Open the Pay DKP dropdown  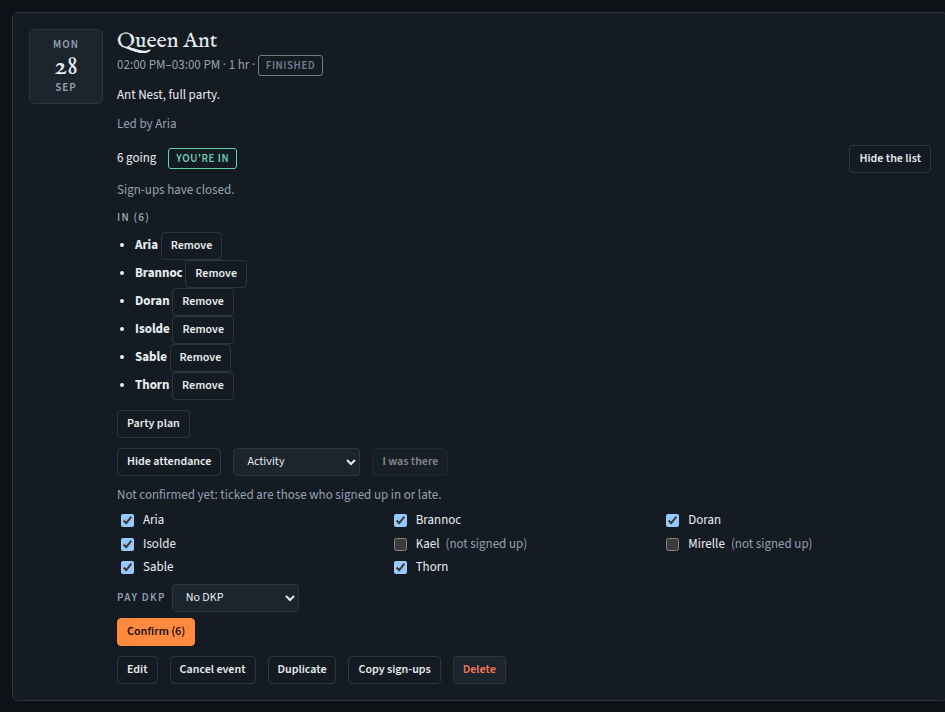[x=235, y=598]
